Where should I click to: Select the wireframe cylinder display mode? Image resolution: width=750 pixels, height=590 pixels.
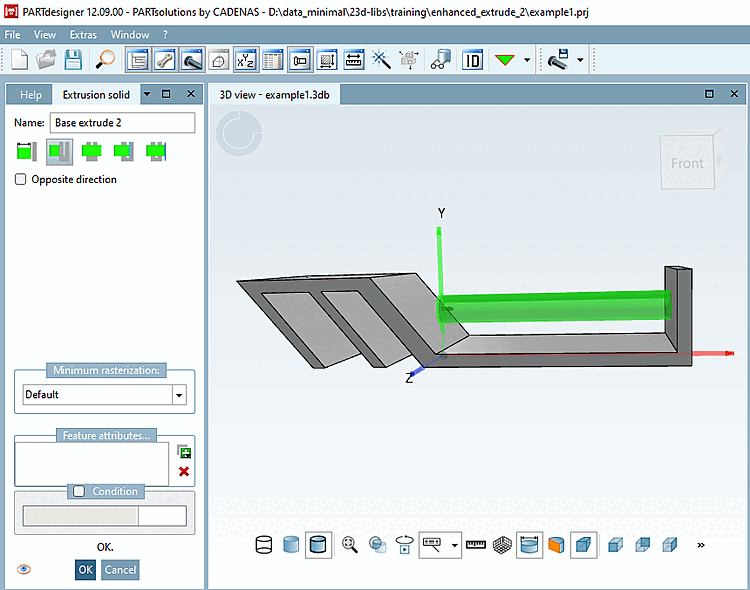point(265,544)
